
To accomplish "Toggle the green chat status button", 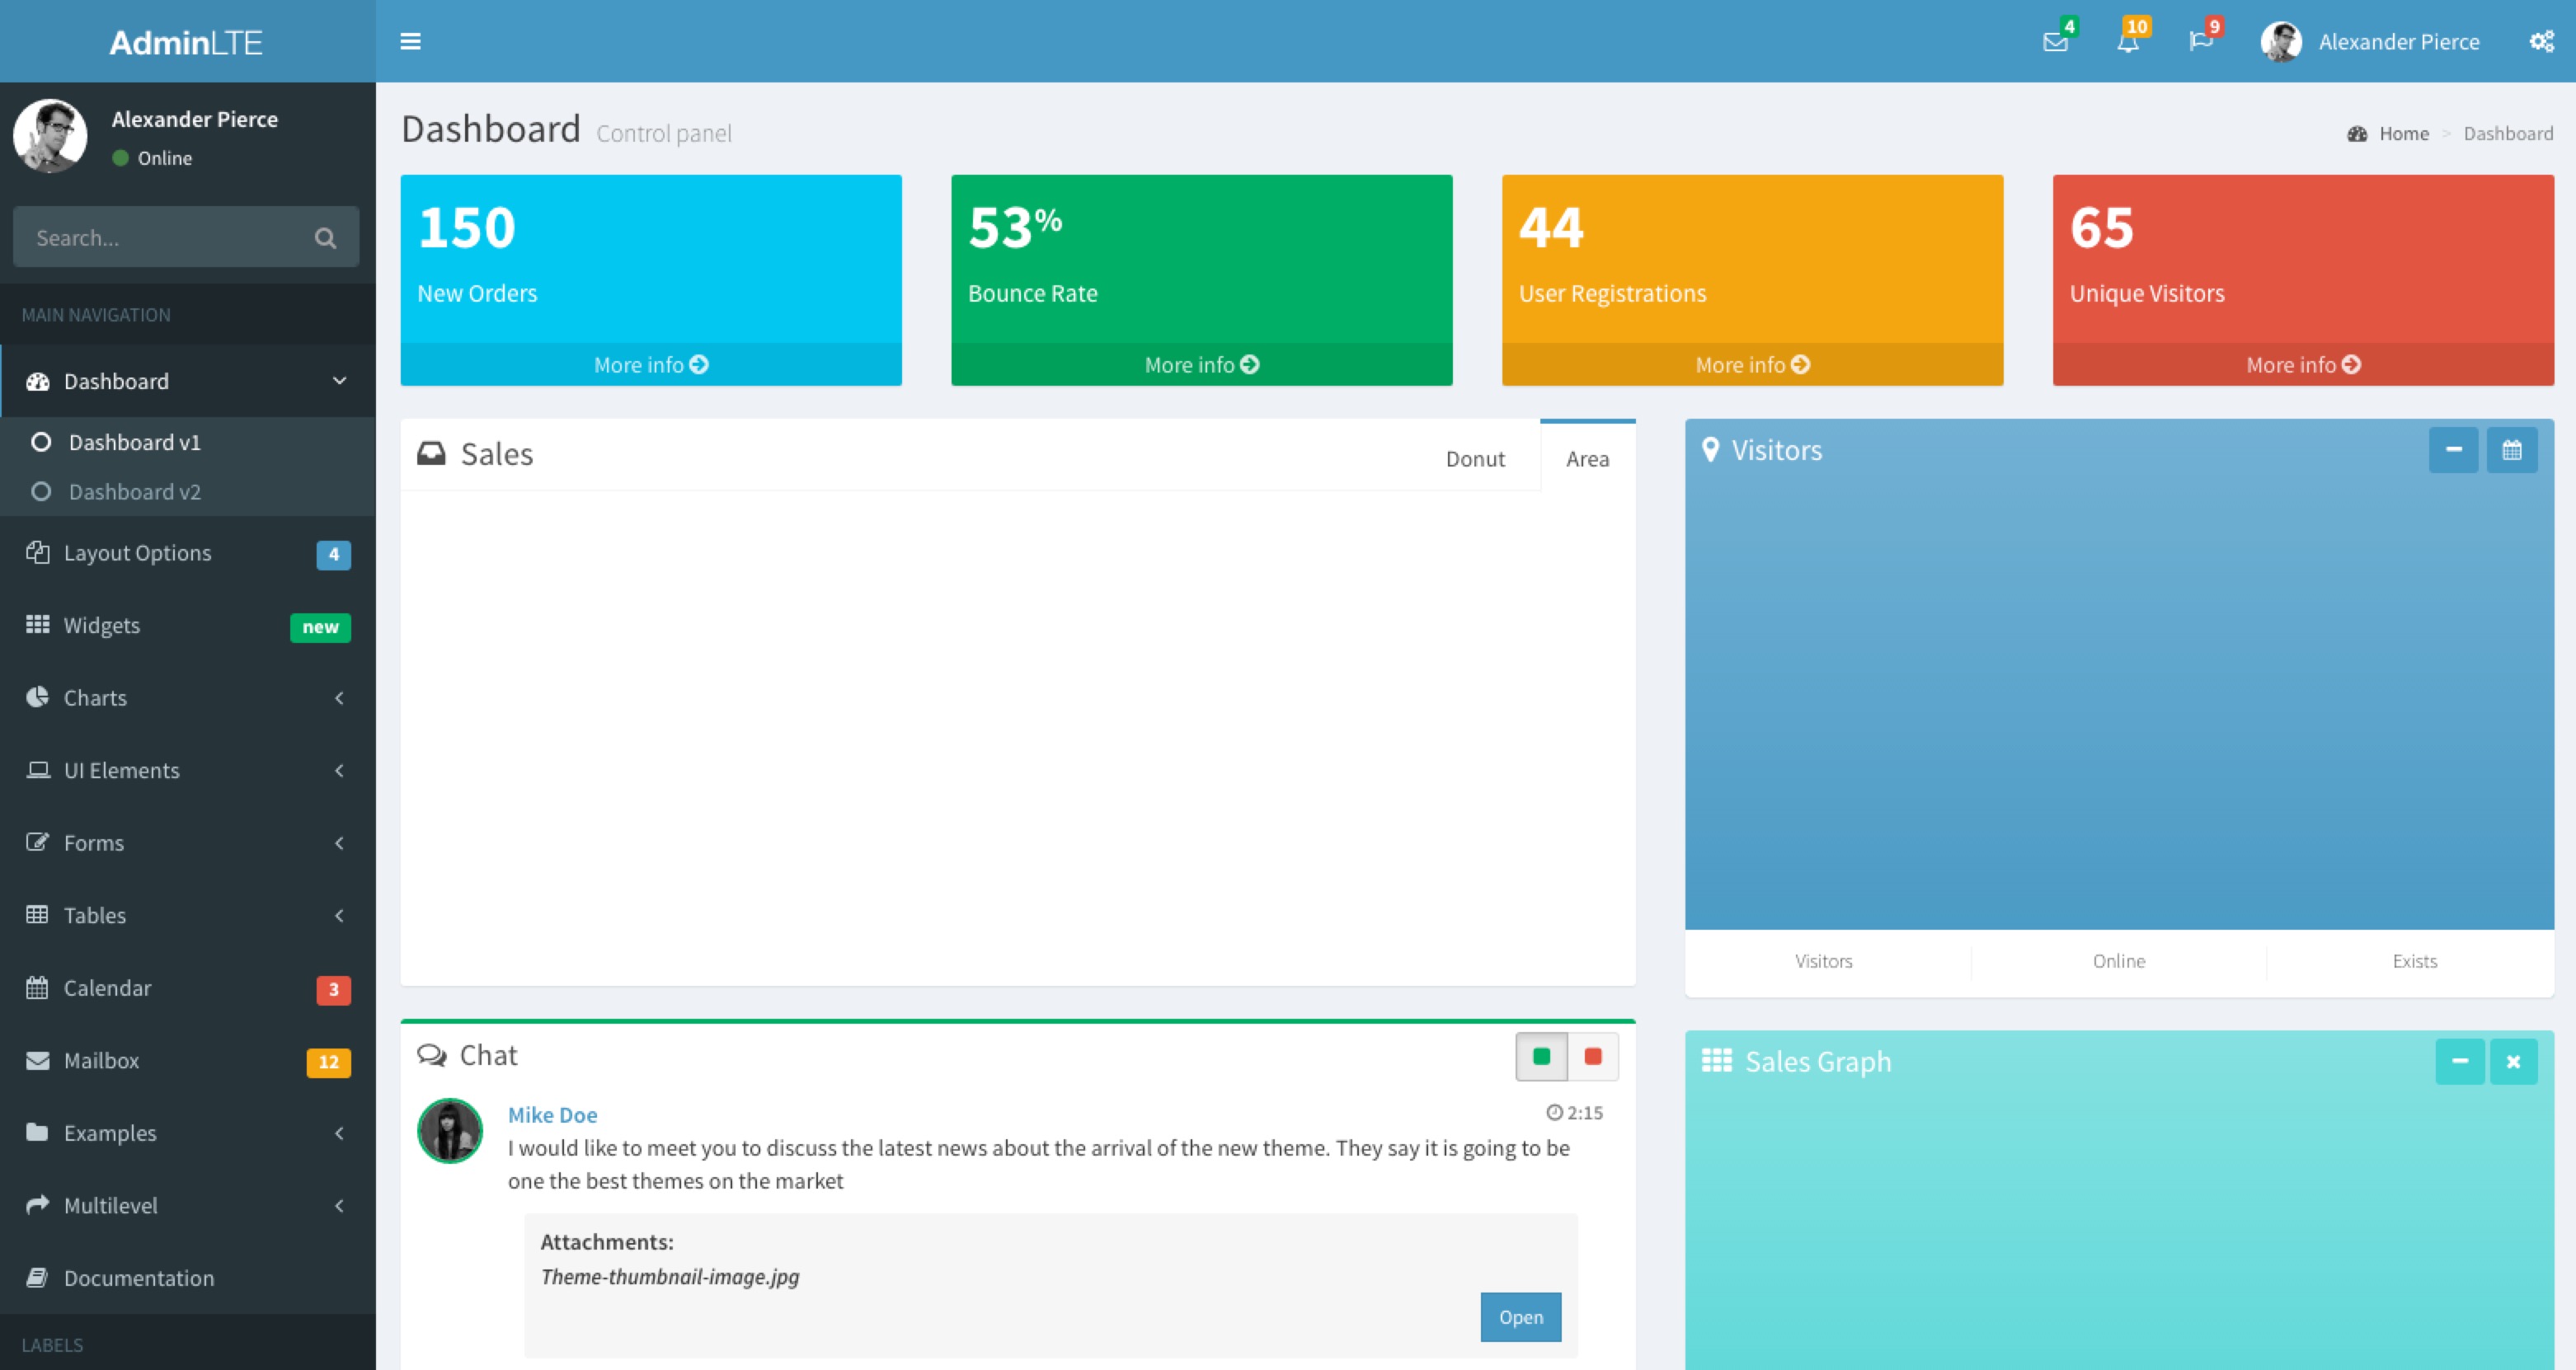I will pos(1541,1056).
